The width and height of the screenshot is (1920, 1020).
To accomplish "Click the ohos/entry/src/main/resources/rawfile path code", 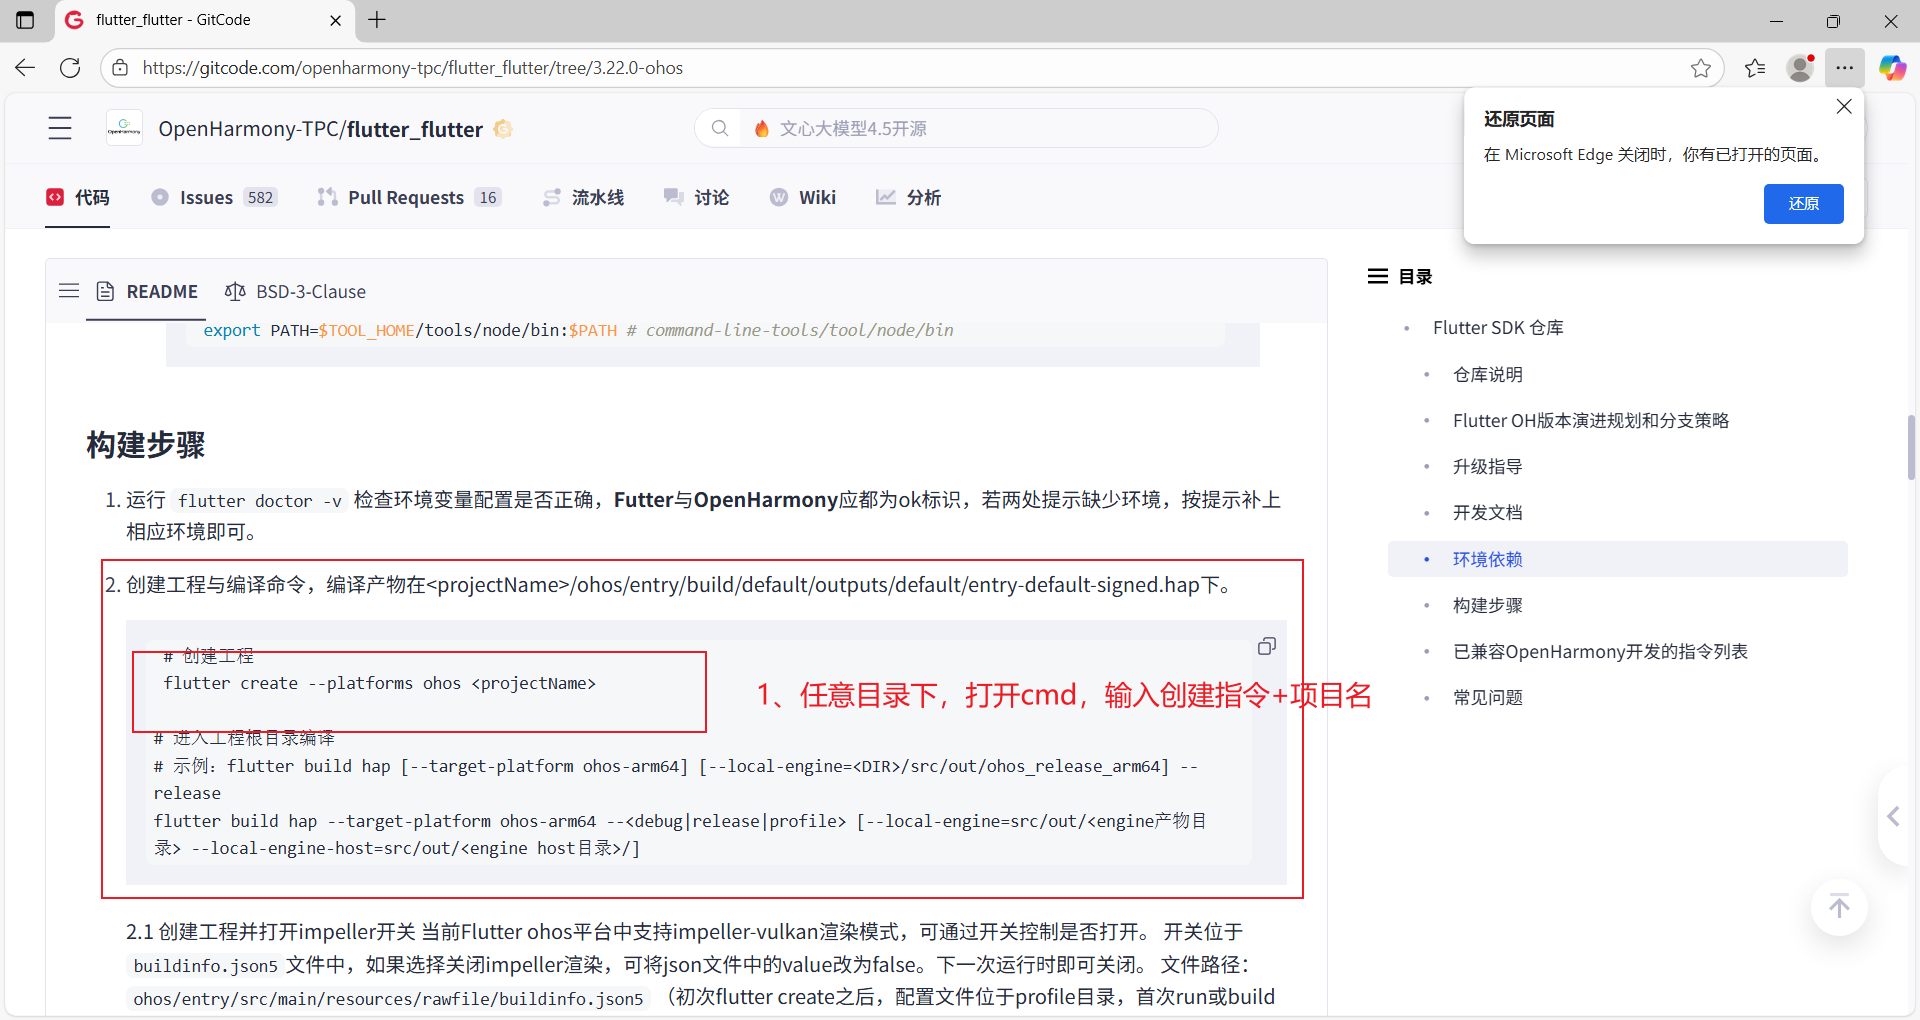I will [x=388, y=999].
